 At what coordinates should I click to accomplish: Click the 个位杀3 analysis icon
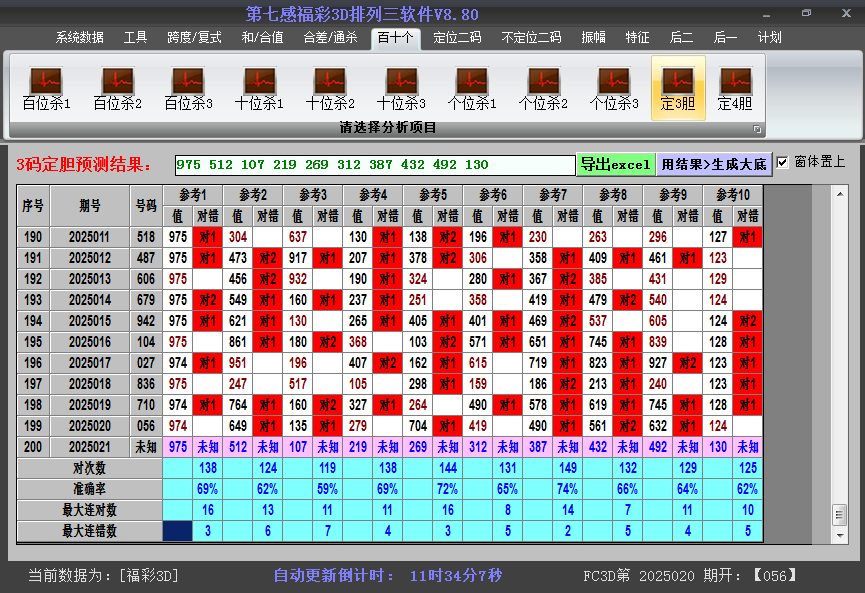[x=614, y=88]
